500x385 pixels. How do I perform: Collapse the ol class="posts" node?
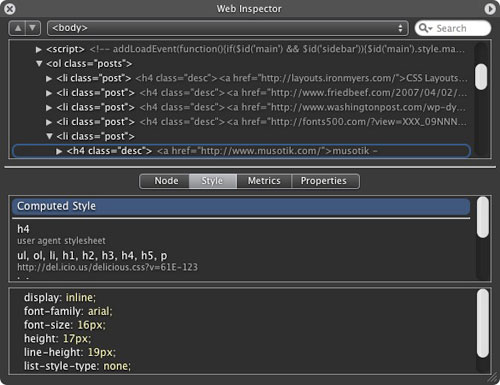(x=39, y=63)
